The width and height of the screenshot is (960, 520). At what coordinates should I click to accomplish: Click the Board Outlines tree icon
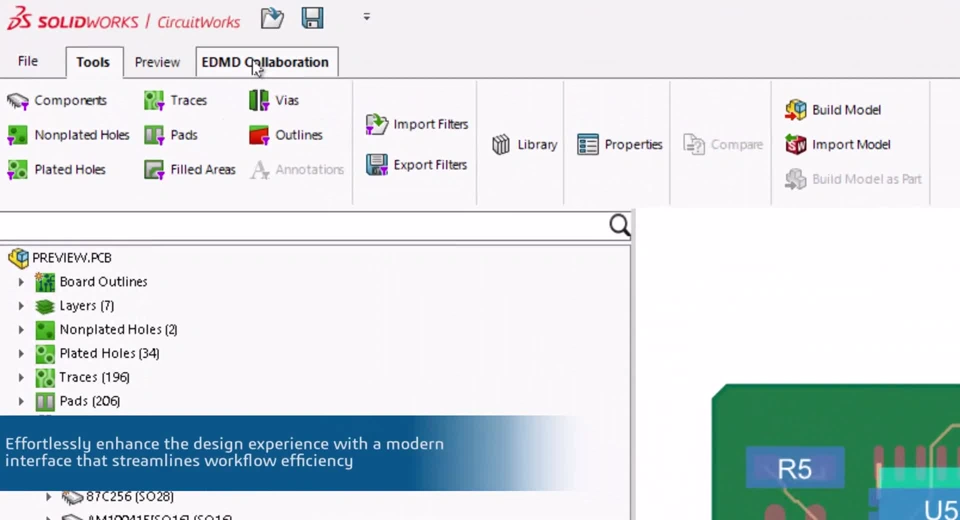coord(45,282)
